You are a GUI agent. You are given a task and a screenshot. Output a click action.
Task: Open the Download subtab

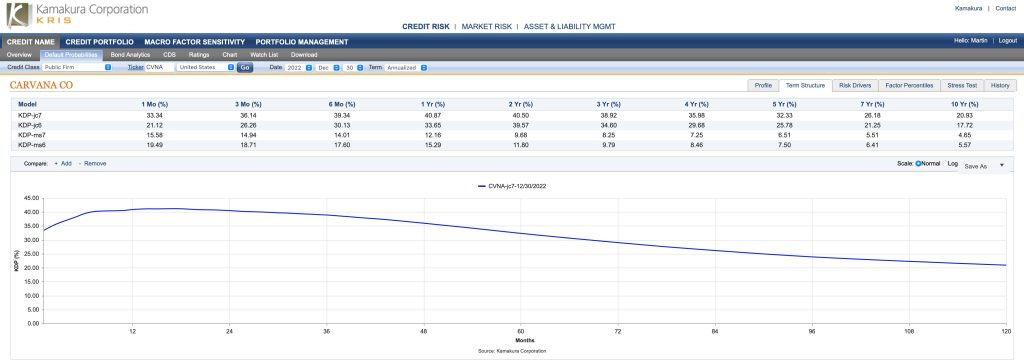(304, 55)
